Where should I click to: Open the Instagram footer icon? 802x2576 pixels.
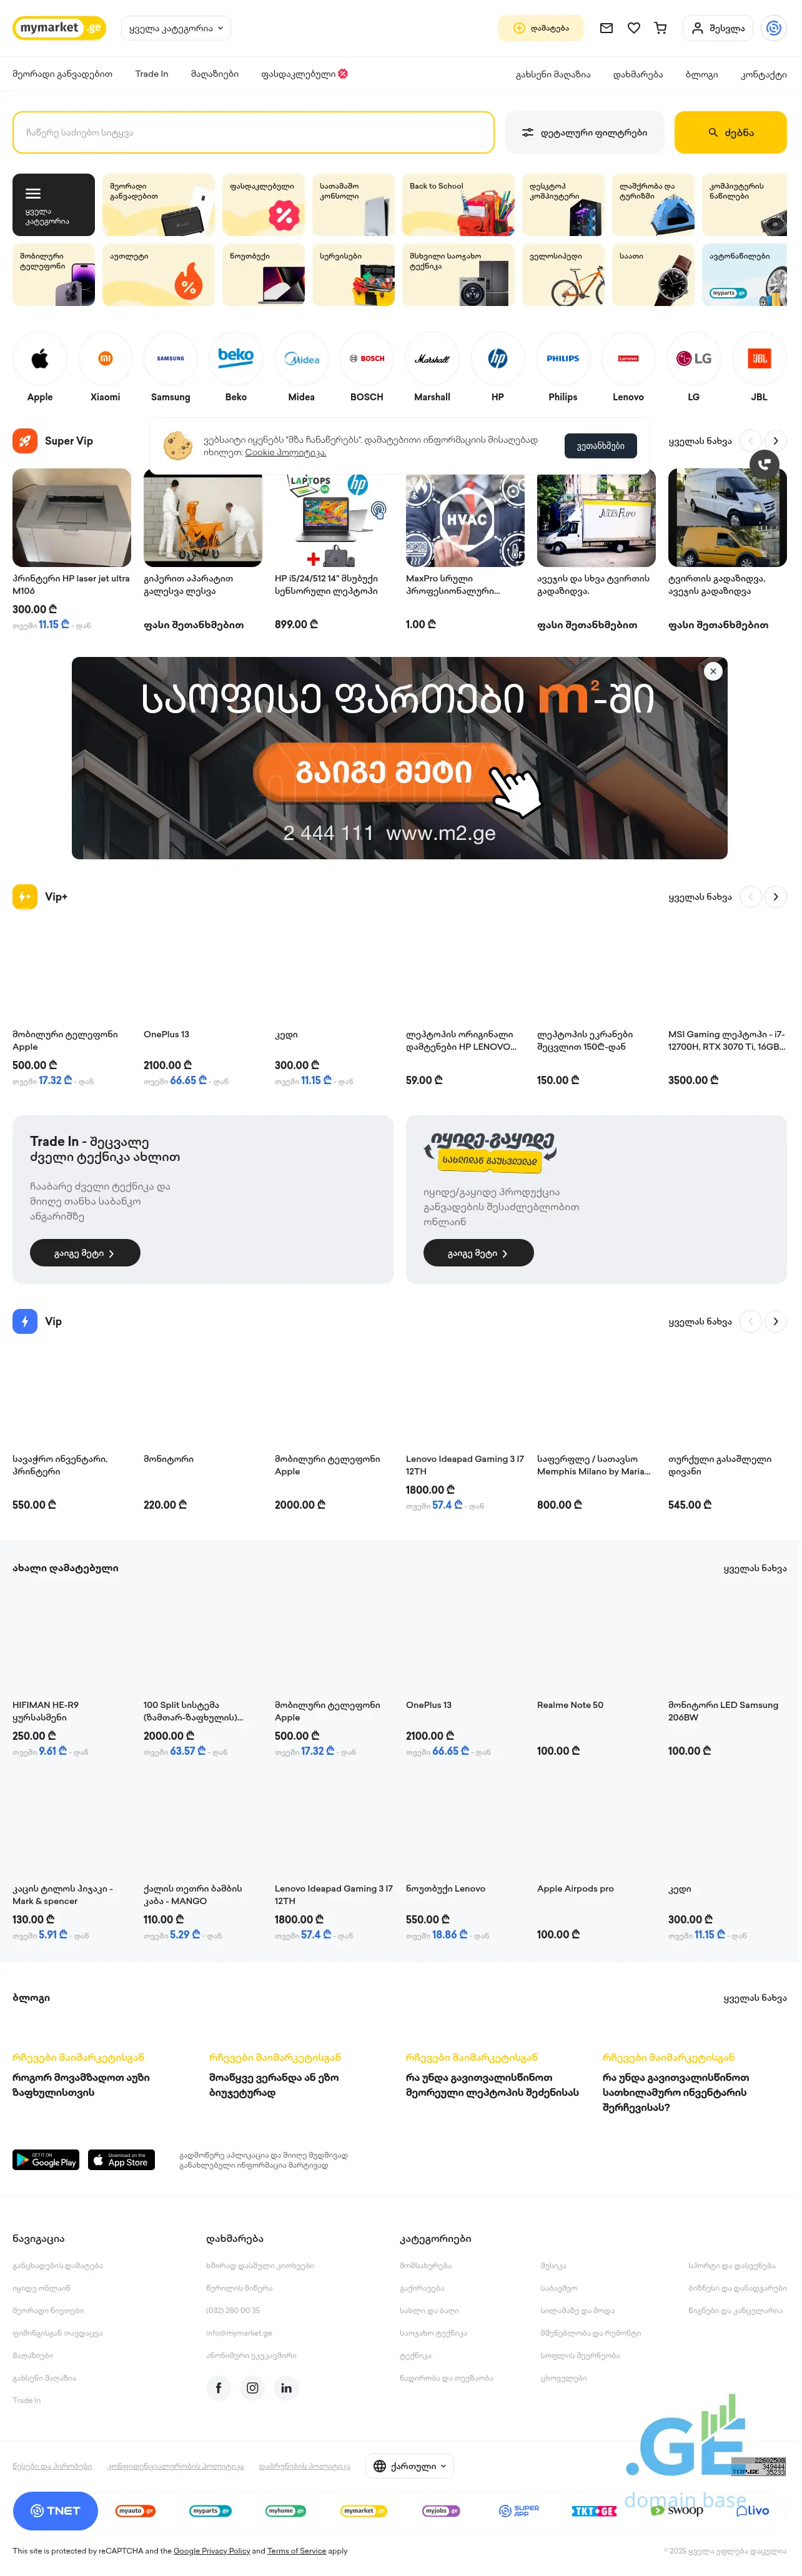(253, 2388)
